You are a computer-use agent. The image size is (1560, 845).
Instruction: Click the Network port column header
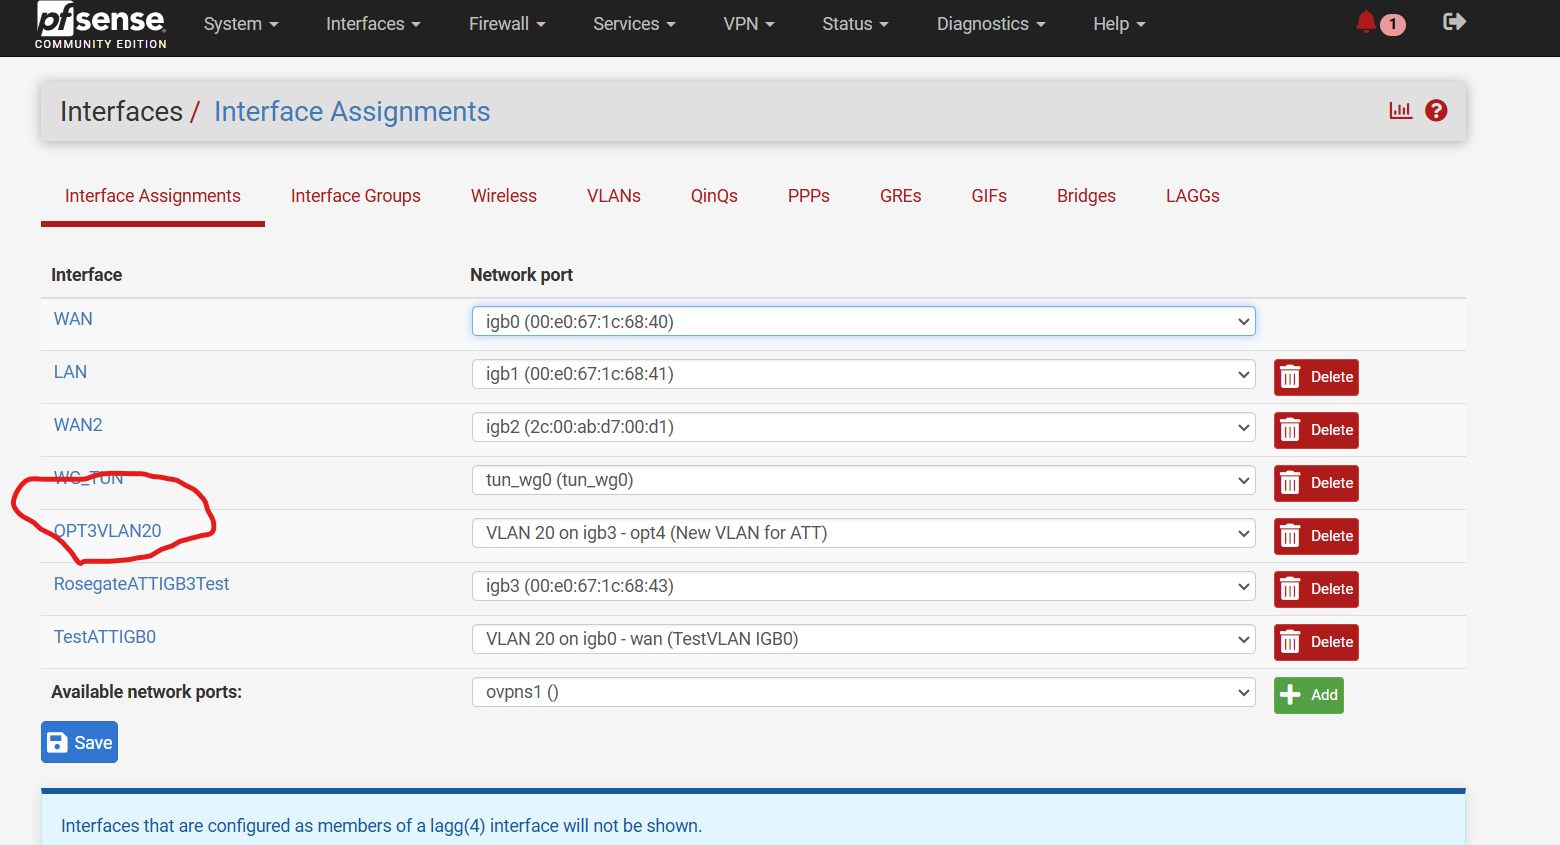521,275
